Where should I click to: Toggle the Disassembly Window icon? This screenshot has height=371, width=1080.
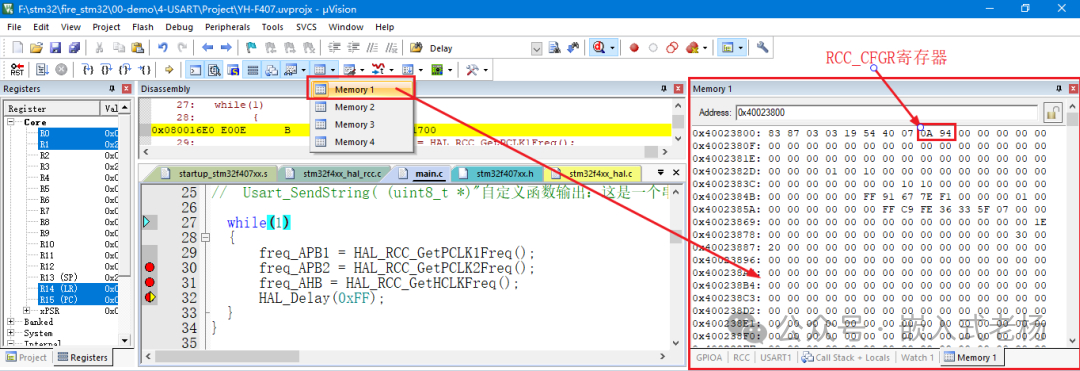pos(215,70)
